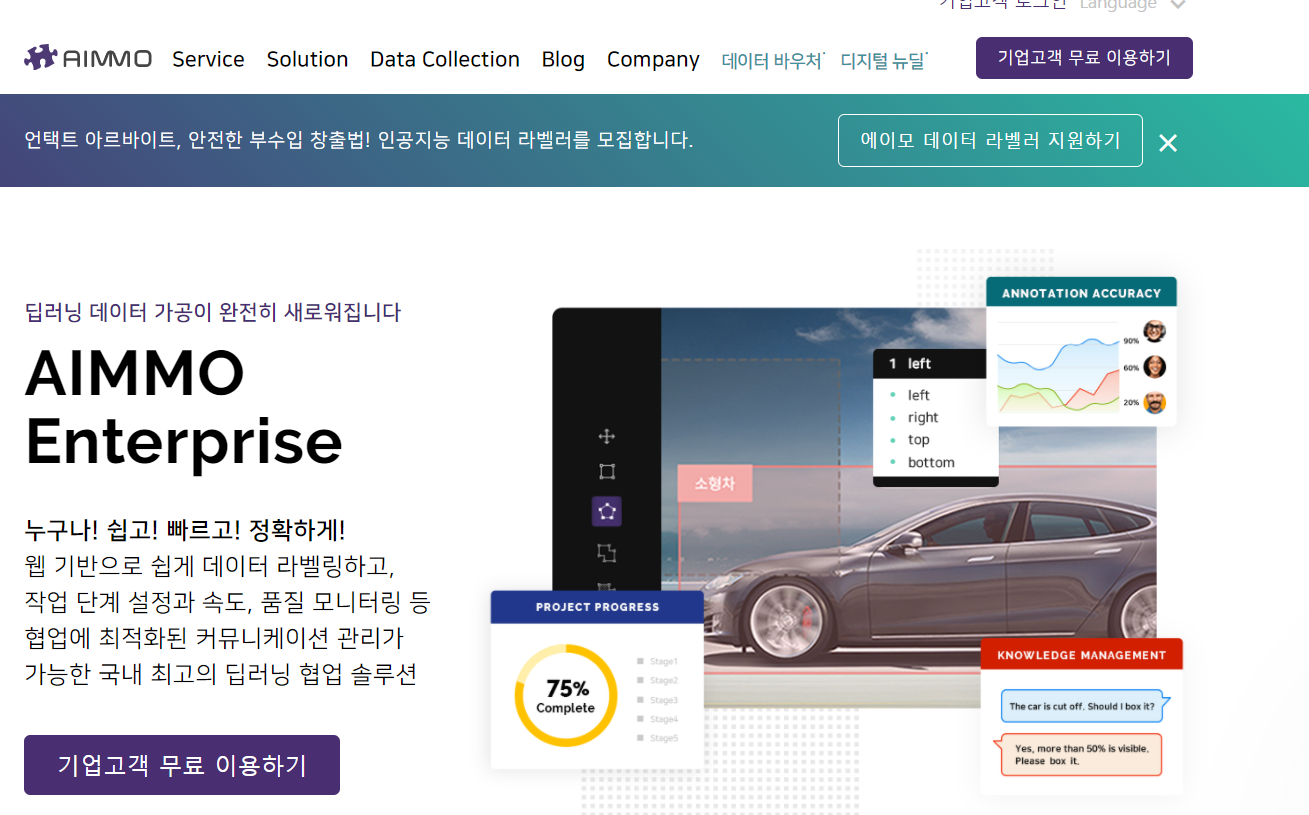Click the 딥러닝 데이터 가공이 subtitle text
1309x815 pixels.
coord(213,312)
